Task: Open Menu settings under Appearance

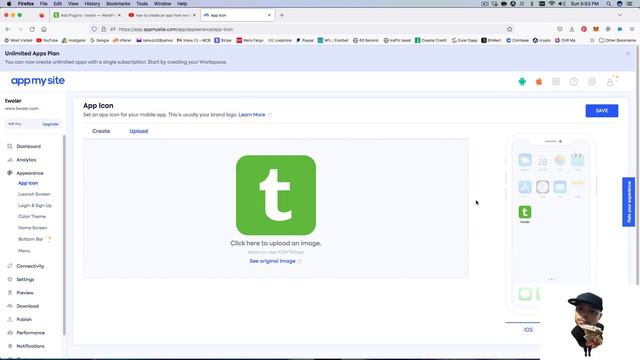Action: [x=24, y=251]
